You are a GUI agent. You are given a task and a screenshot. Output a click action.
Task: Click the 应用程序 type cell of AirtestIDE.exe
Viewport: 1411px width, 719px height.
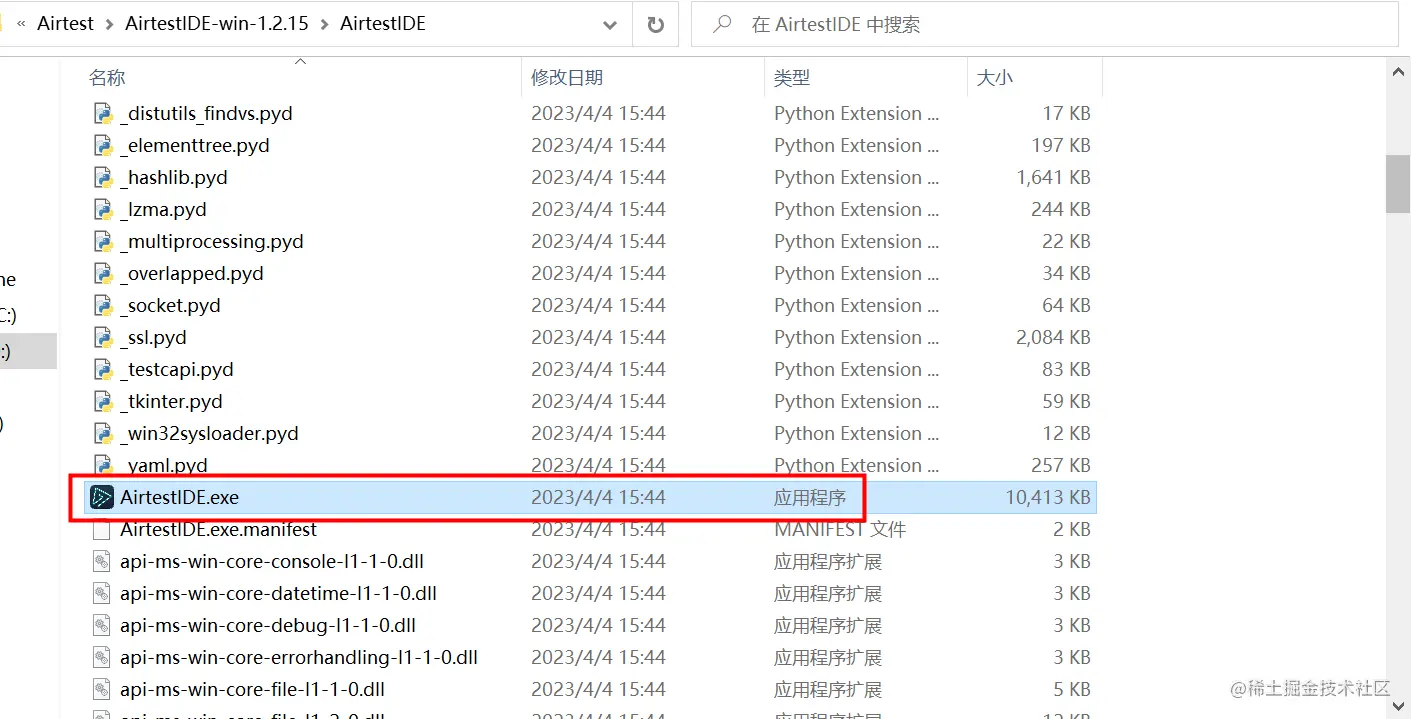tap(810, 497)
